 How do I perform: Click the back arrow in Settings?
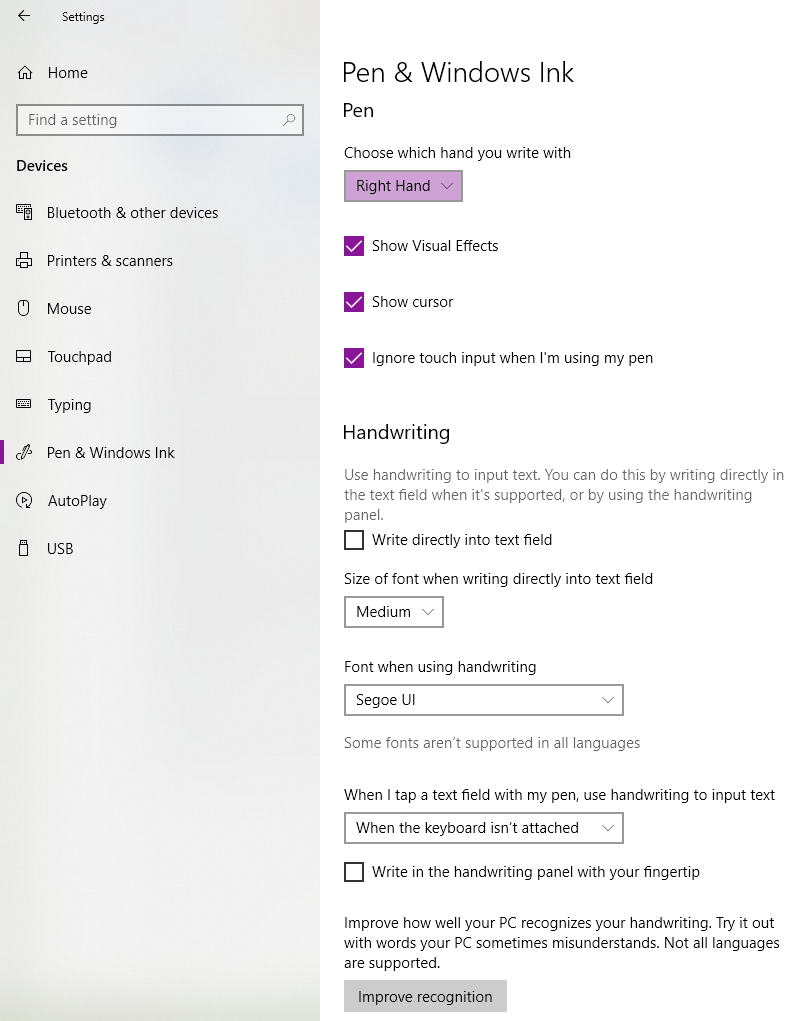[22, 16]
